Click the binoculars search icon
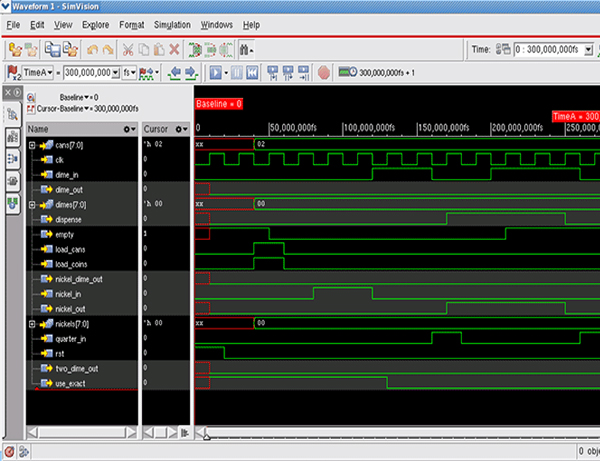The height and width of the screenshot is (461, 600). click(244, 50)
